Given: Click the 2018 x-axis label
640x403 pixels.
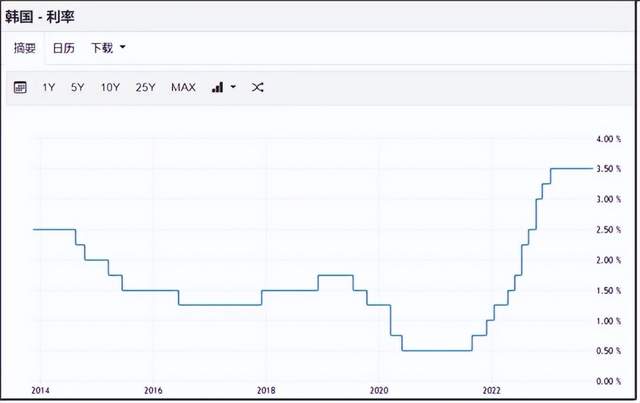Looking at the screenshot, I should (x=266, y=391).
